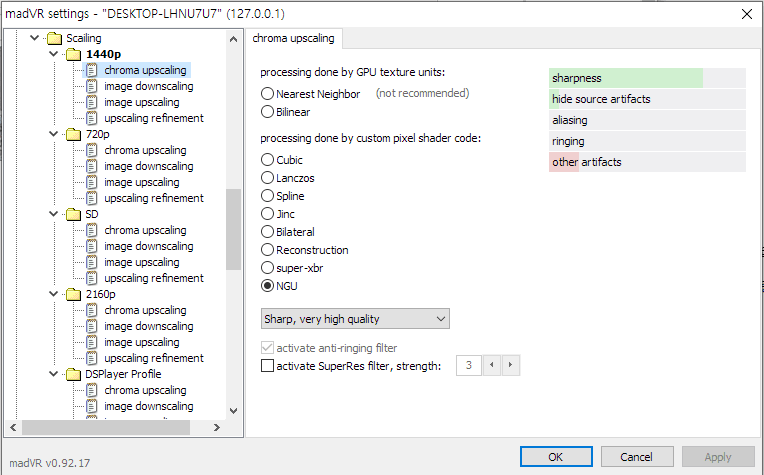
Task: Choose the Bilinear scaling option
Action: (267, 112)
